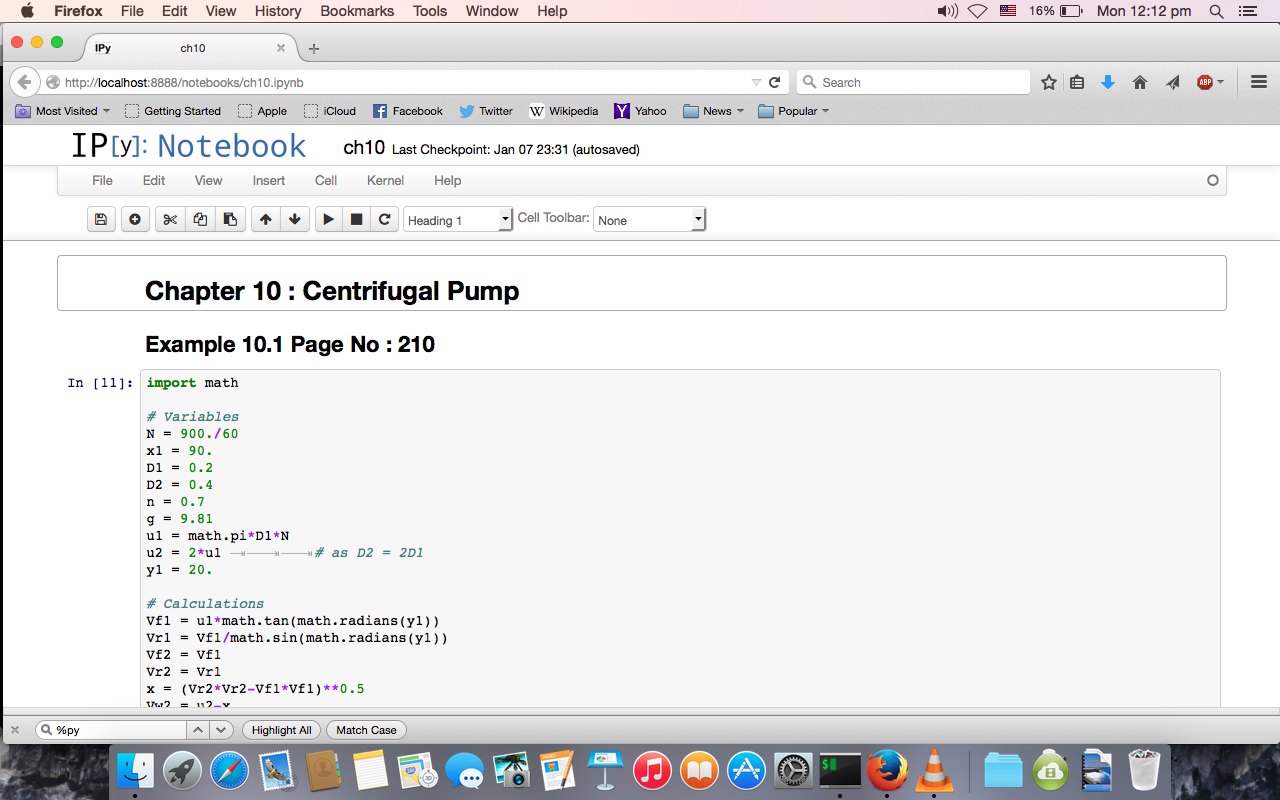Open the Insert menu in notebook

point(268,181)
